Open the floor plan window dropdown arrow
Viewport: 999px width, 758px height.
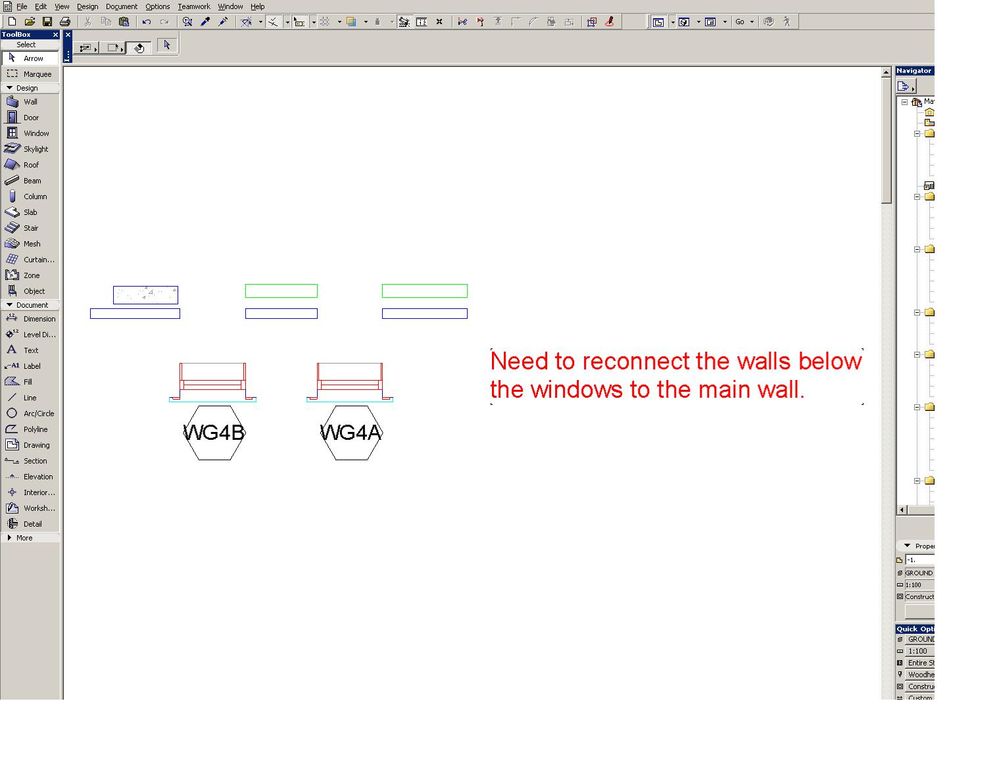[x=672, y=22]
